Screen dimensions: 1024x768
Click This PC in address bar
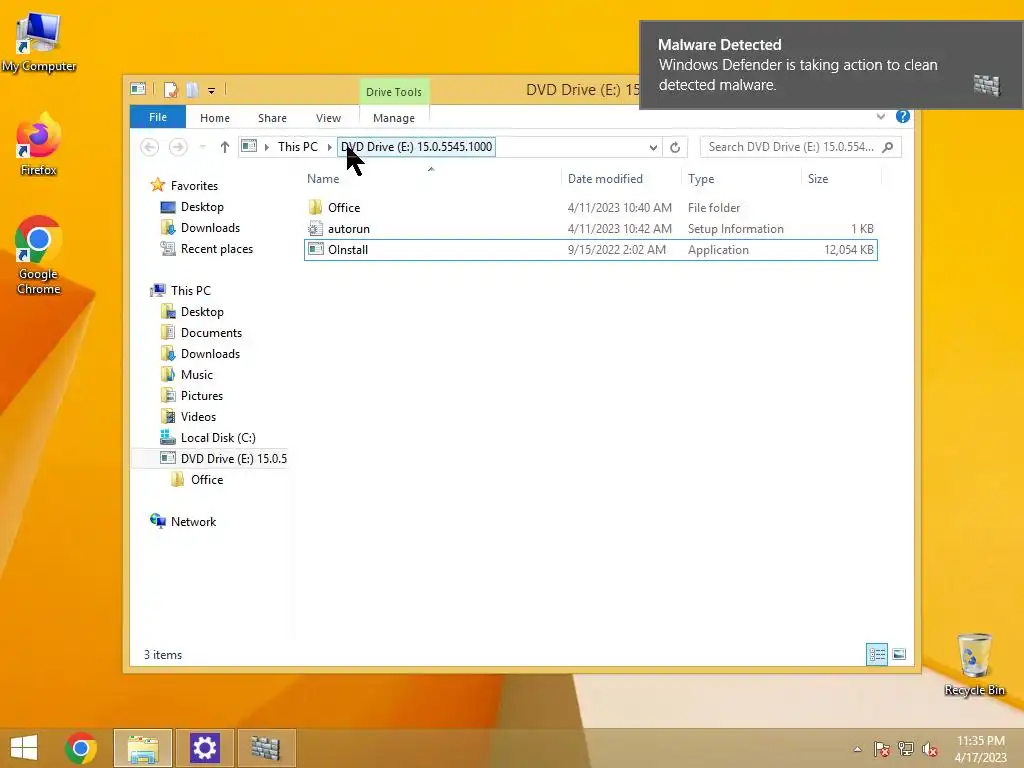click(298, 147)
